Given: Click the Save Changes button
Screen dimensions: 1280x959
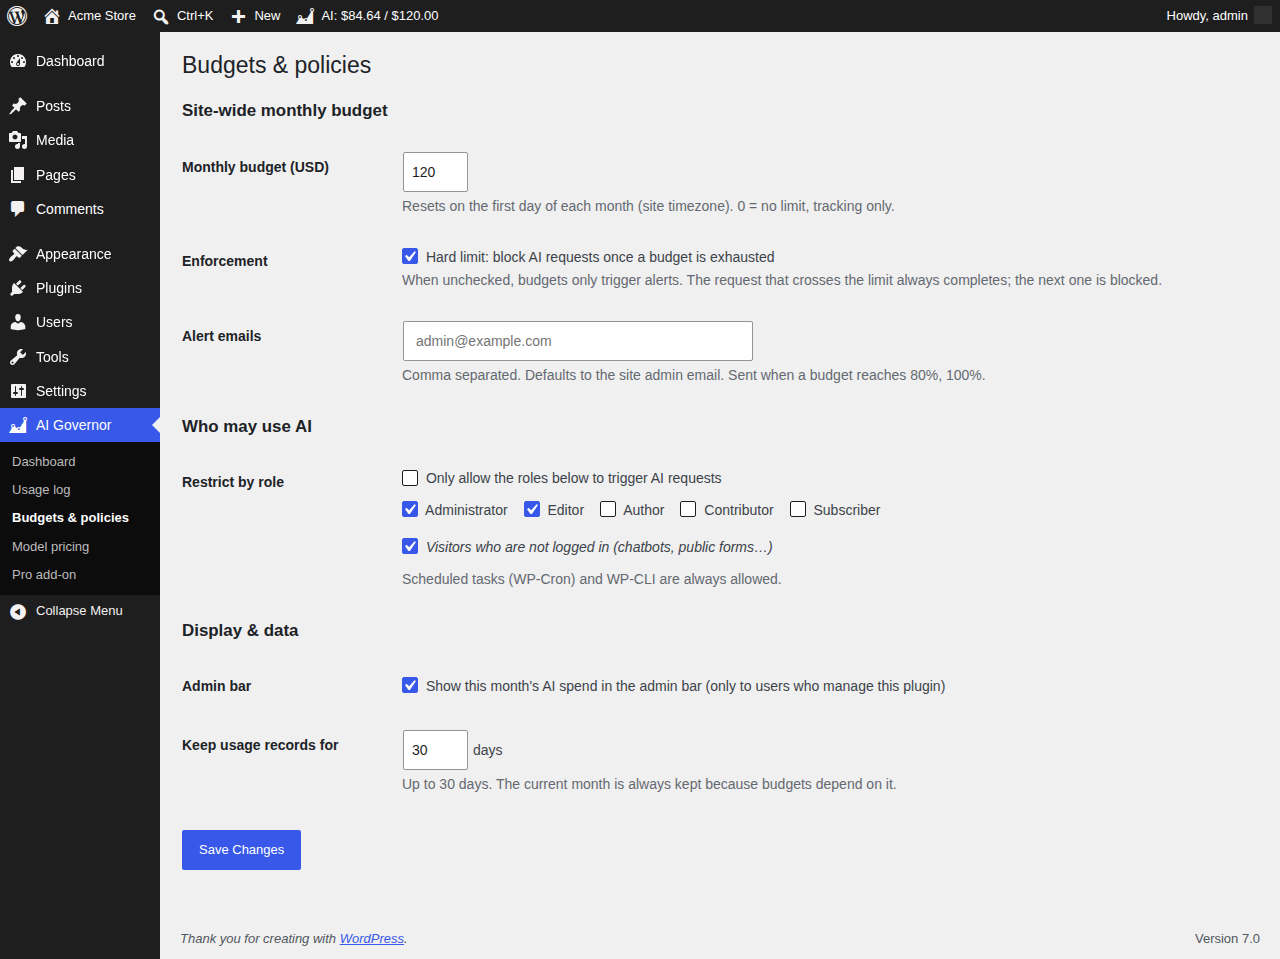Looking at the screenshot, I should point(241,850).
